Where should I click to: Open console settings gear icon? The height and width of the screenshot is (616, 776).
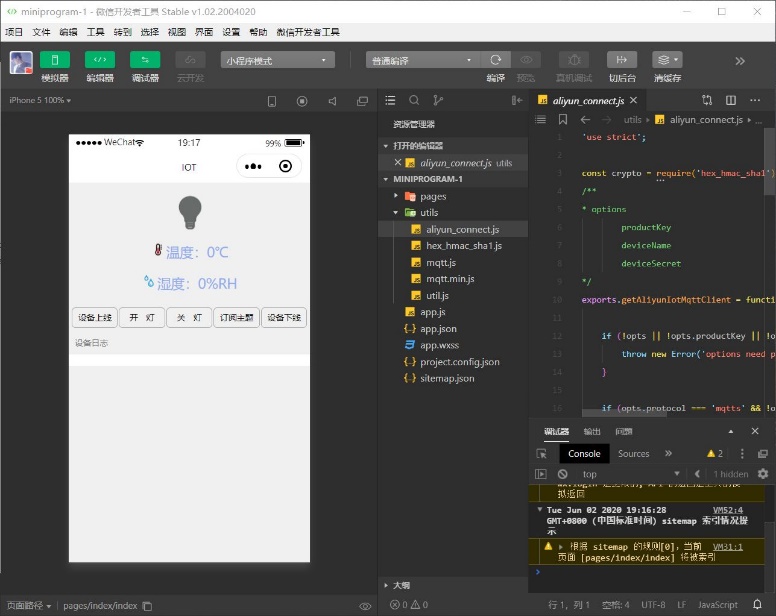(x=763, y=474)
